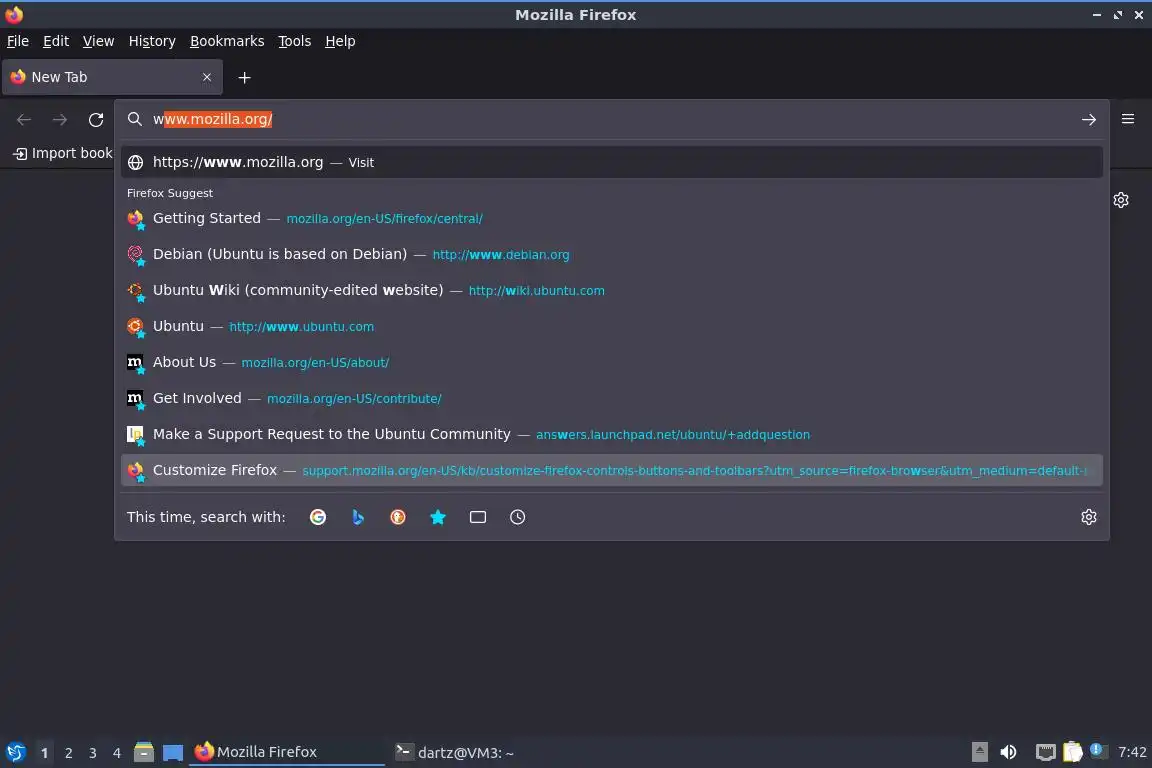Open the file manager taskbar icon
Image resolution: width=1152 pixels, height=768 pixels.
click(144, 752)
